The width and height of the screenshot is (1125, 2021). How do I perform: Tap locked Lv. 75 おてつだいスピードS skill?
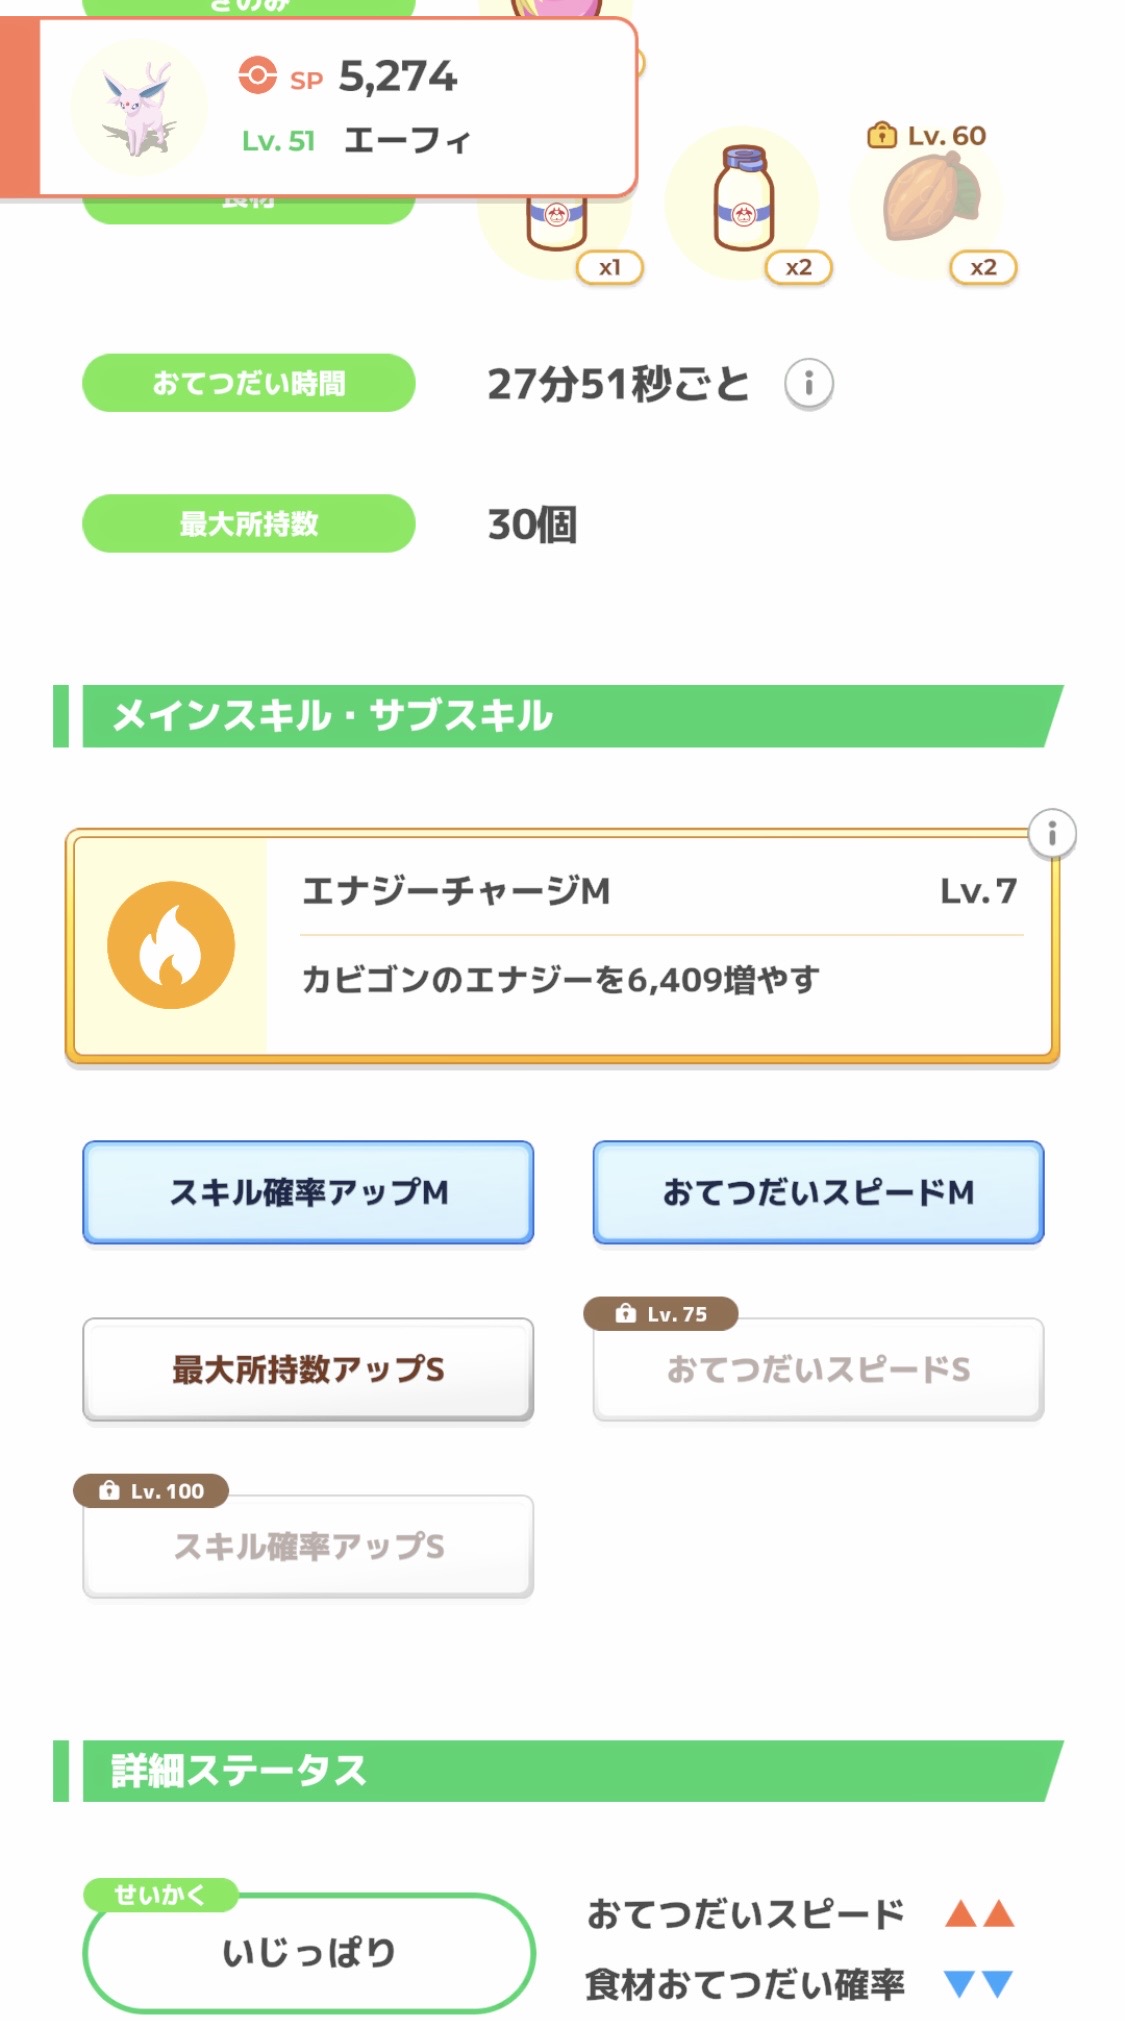[x=818, y=1369]
